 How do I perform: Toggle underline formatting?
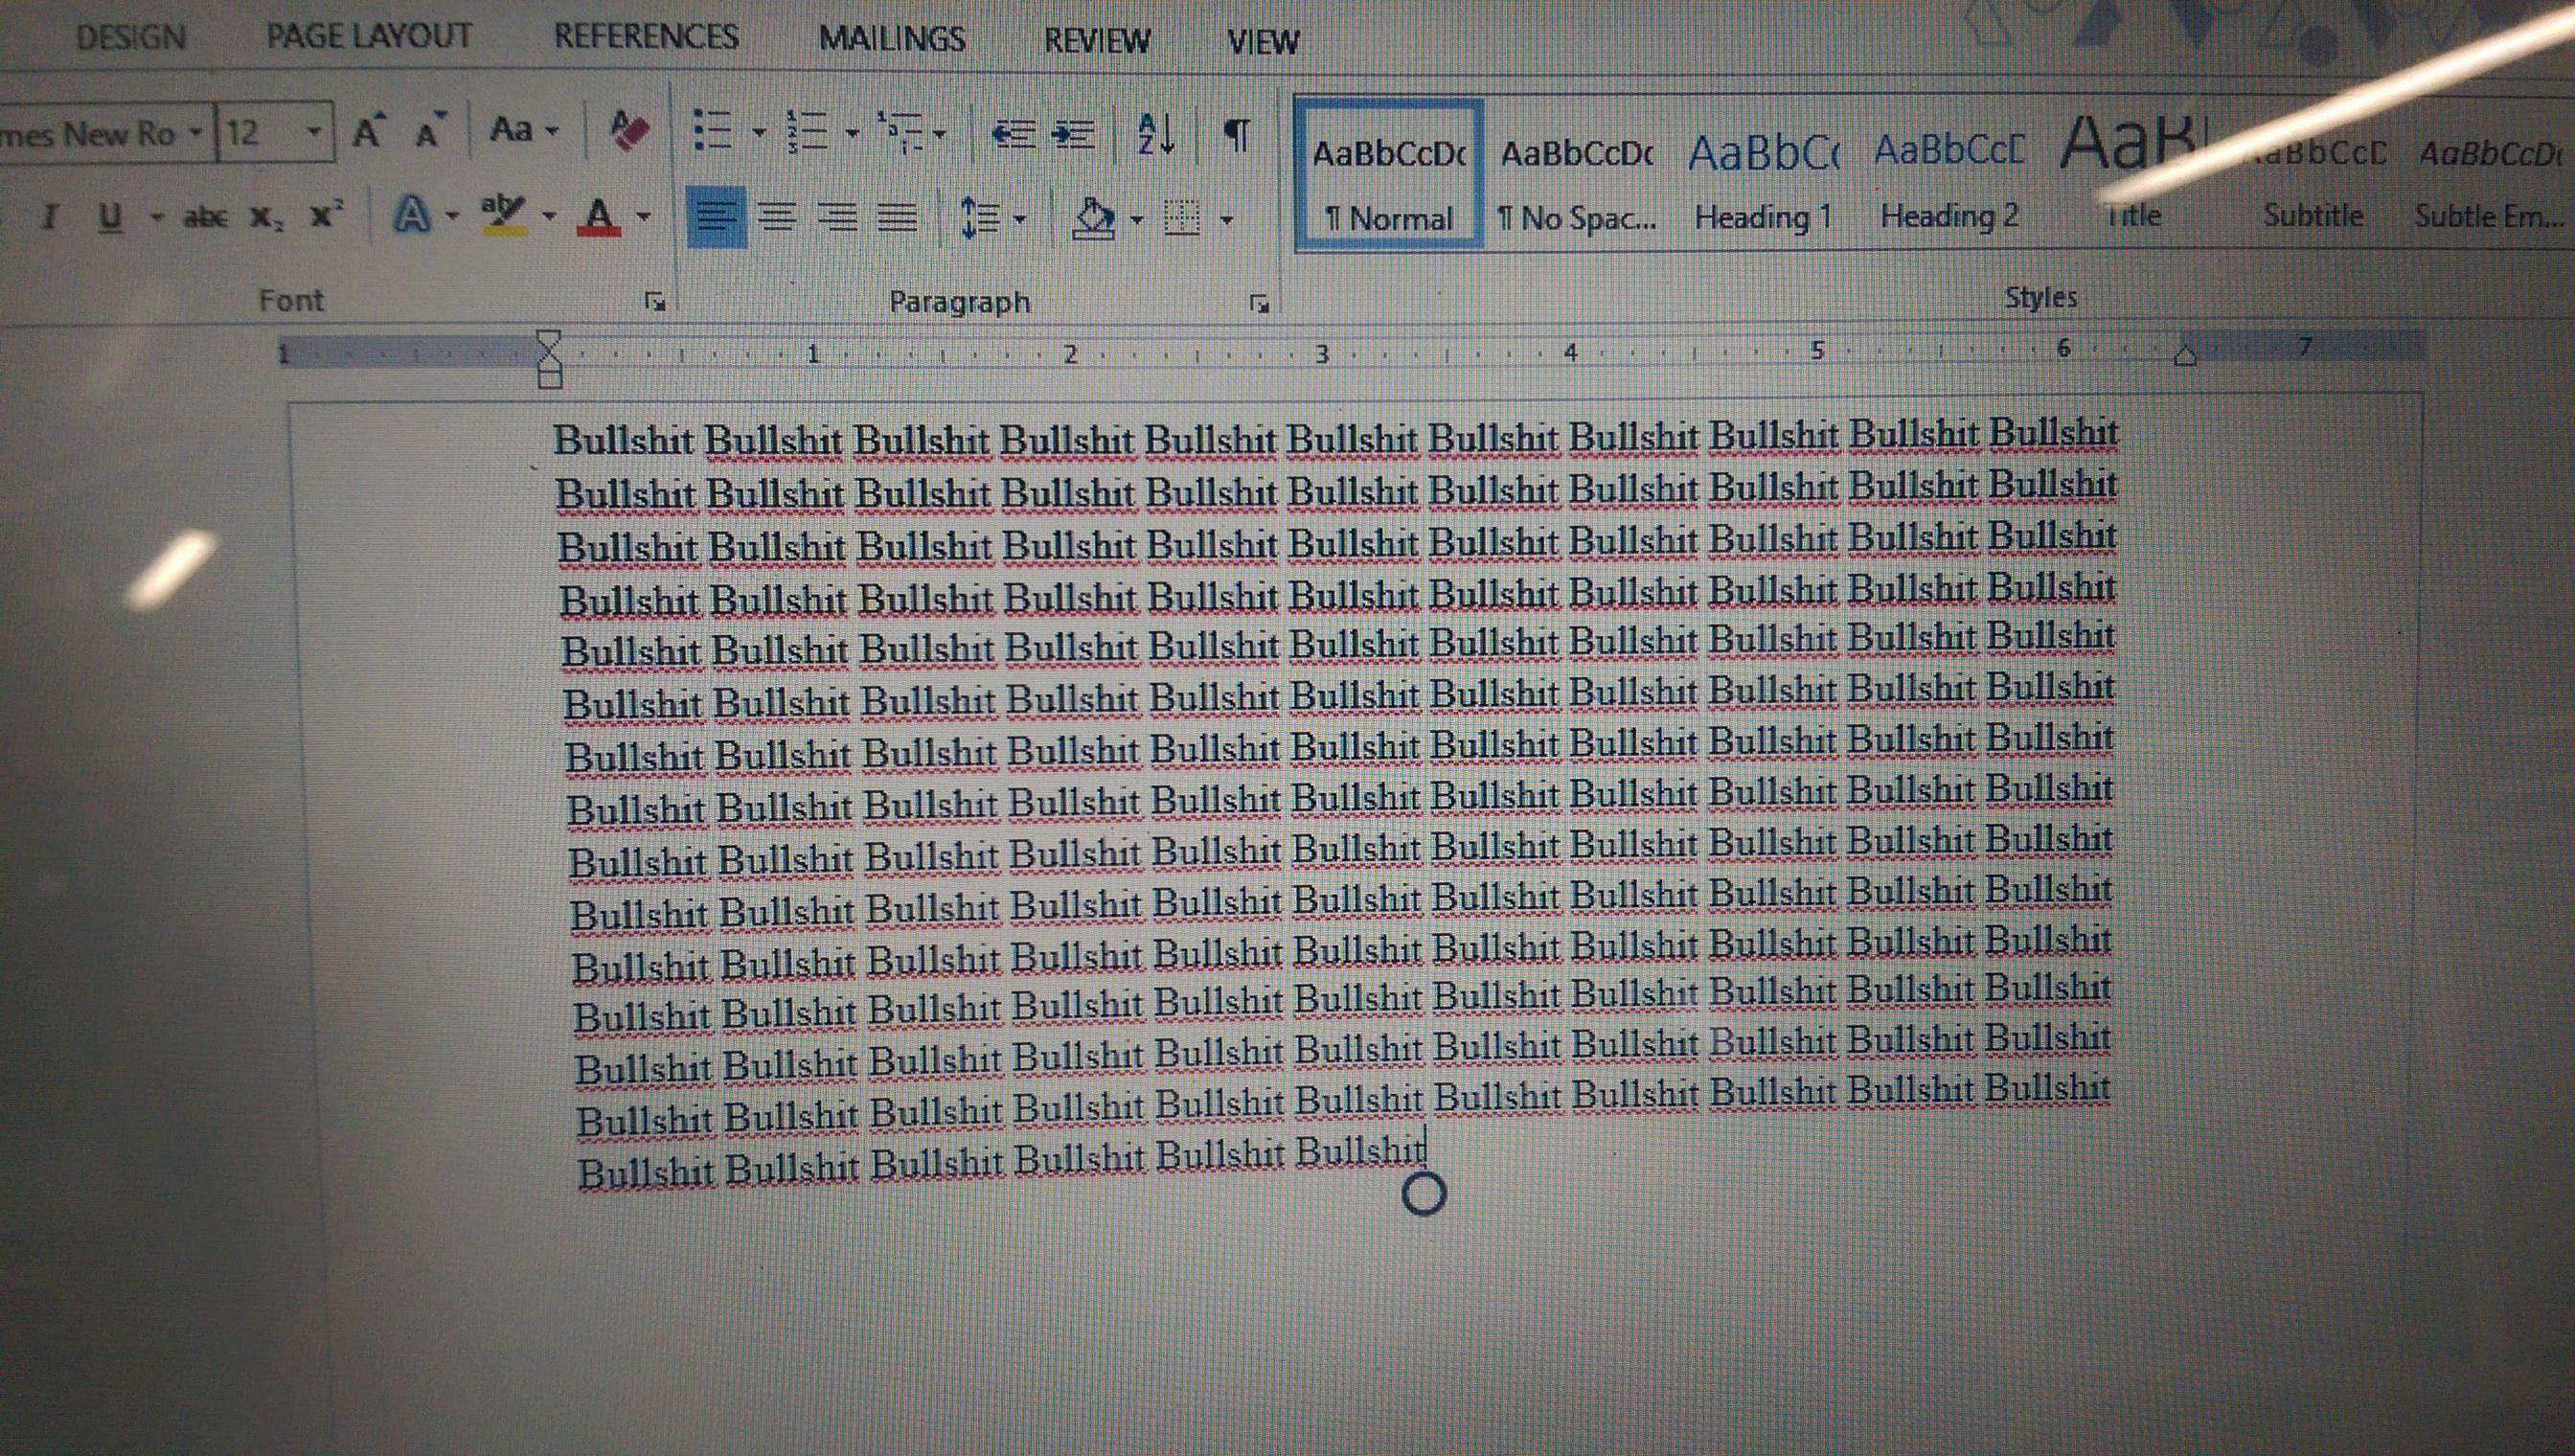(110, 216)
